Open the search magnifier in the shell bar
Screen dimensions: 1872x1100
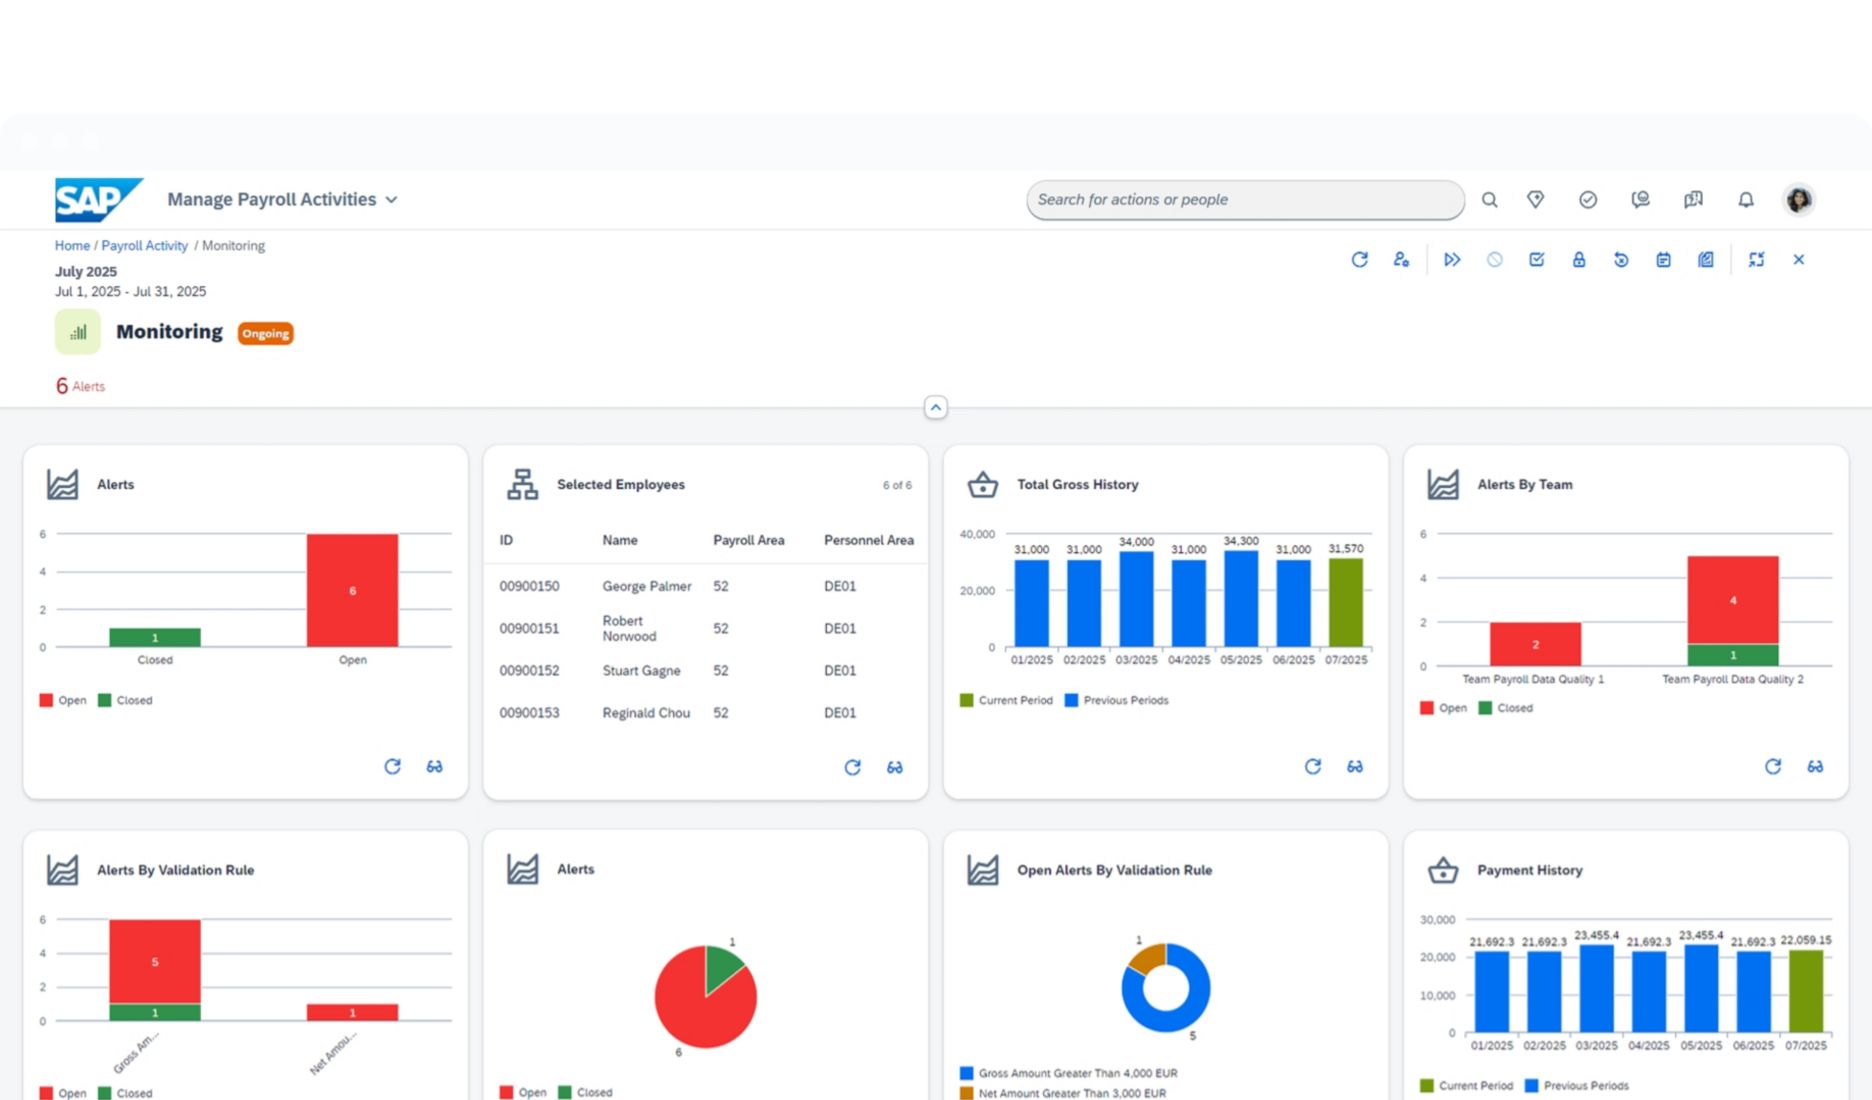[x=1489, y=199]
